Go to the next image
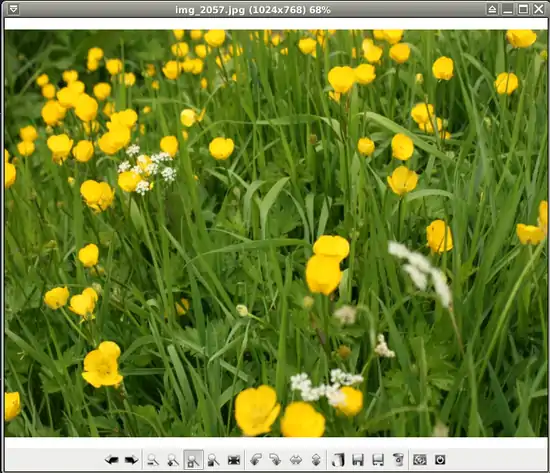 click(132, 460)
